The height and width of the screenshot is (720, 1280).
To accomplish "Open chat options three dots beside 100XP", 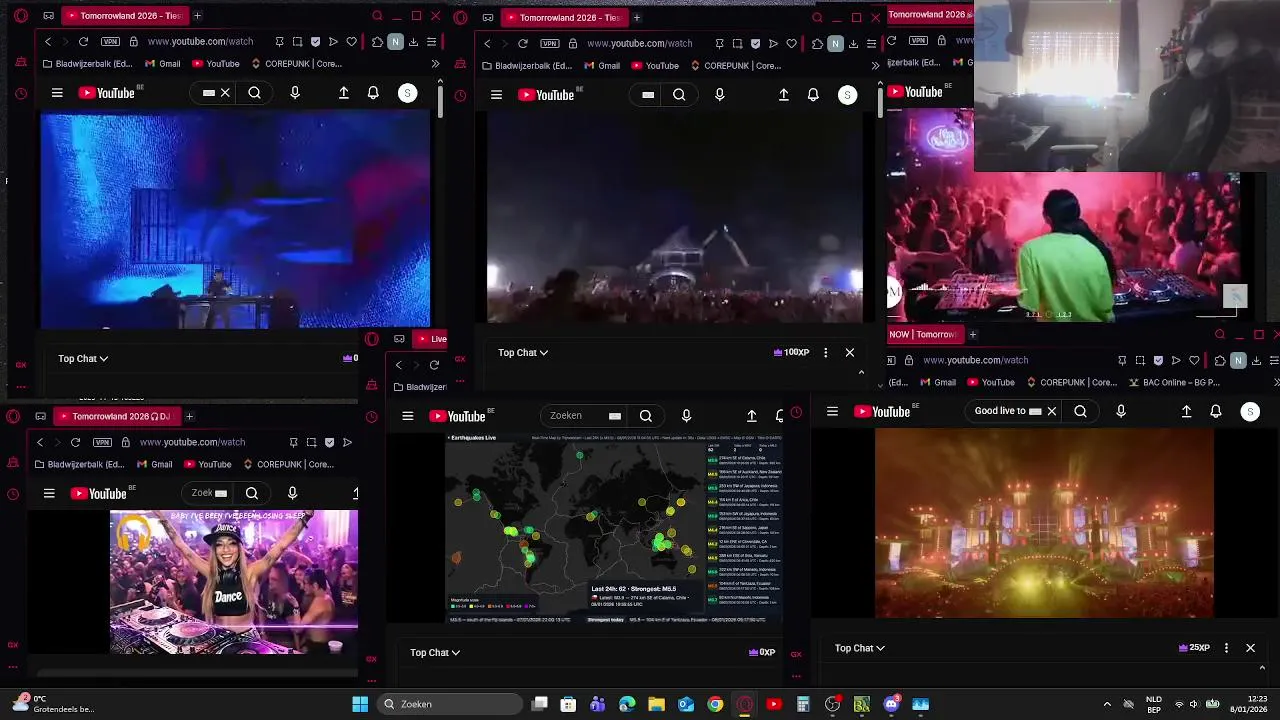I will click(x=825, y=352).
